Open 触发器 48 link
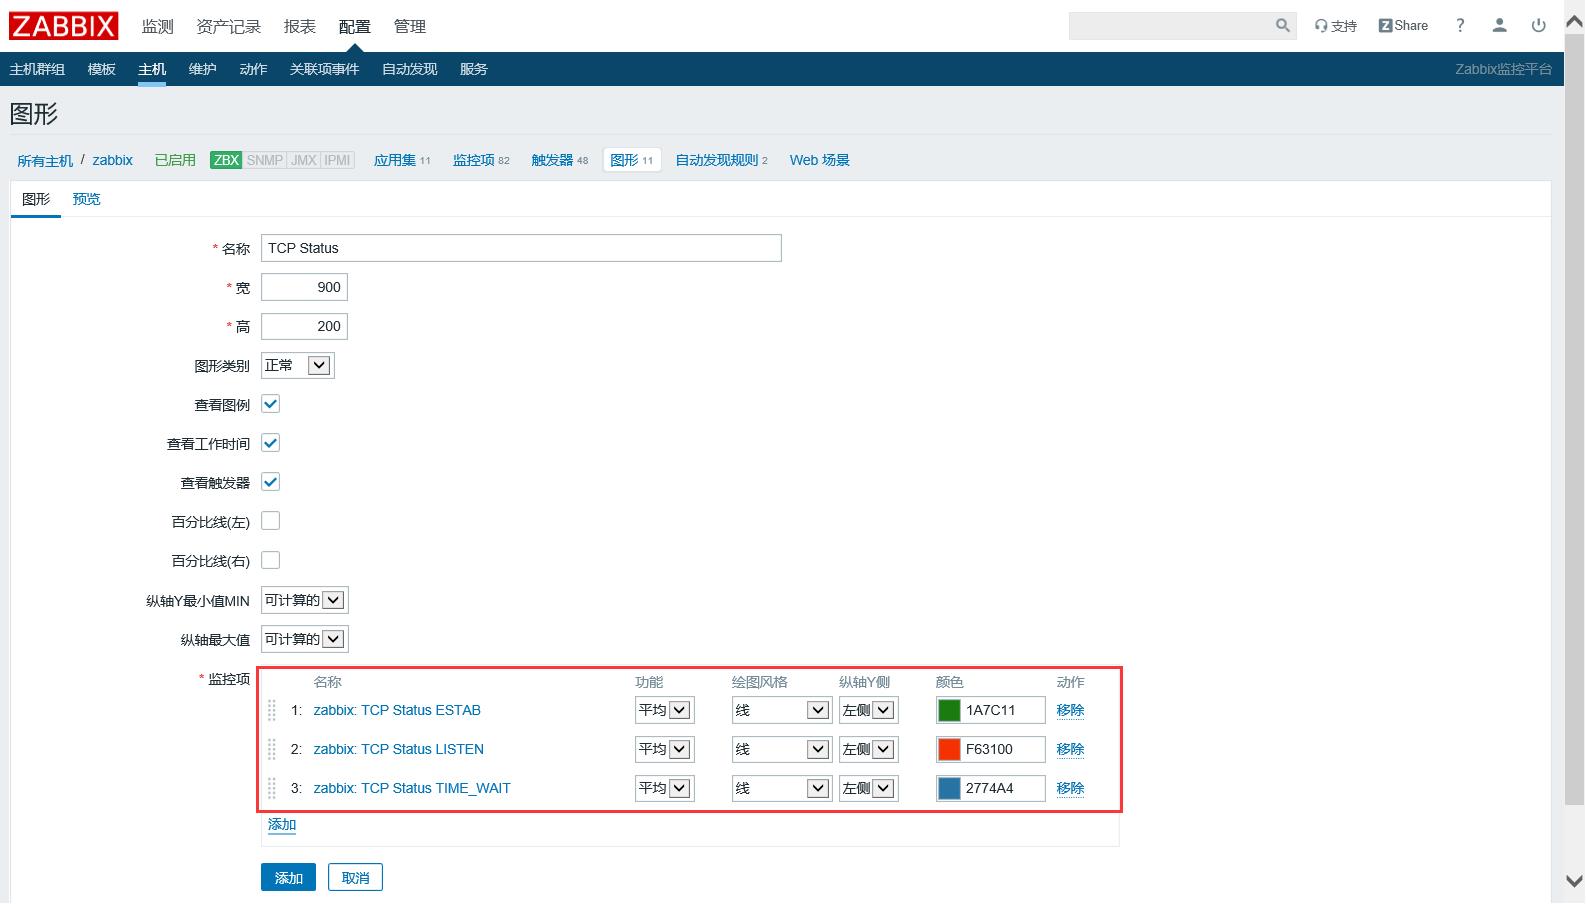This screenshot has height=904, width=1586. [x=559, y=160]
